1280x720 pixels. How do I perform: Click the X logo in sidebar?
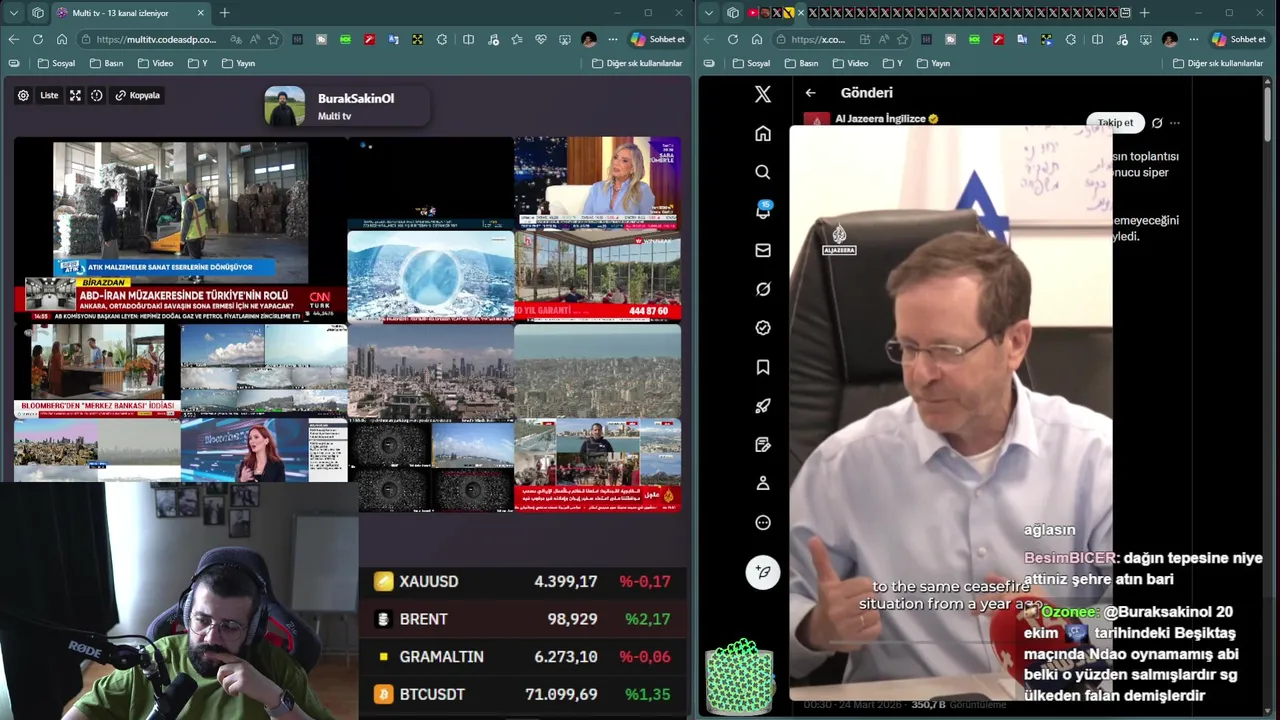tap(763, 94)
